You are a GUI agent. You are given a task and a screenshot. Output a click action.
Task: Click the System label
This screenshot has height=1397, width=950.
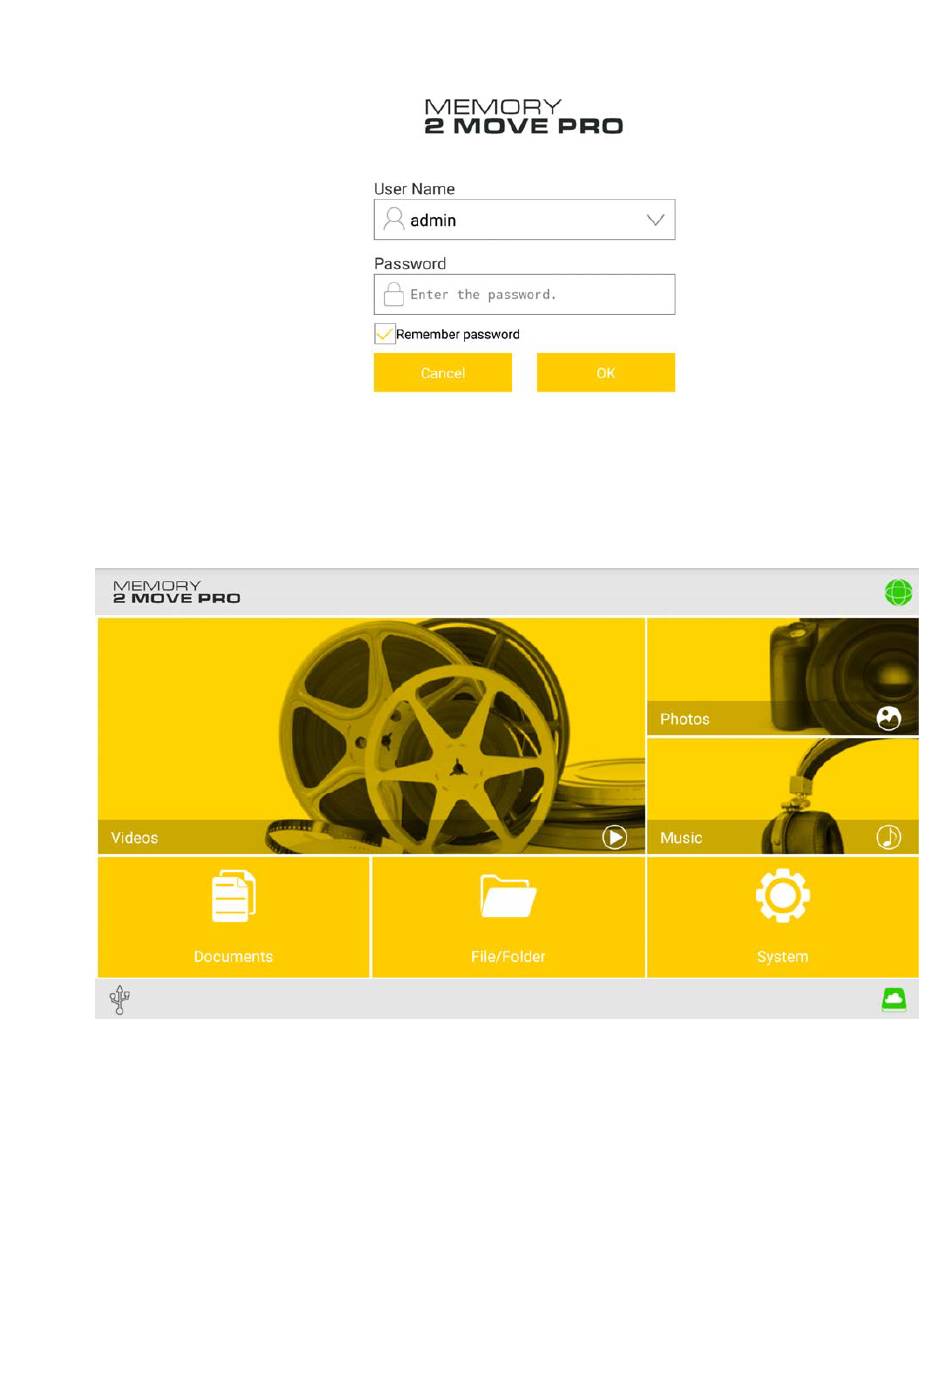tap(782, 956)
